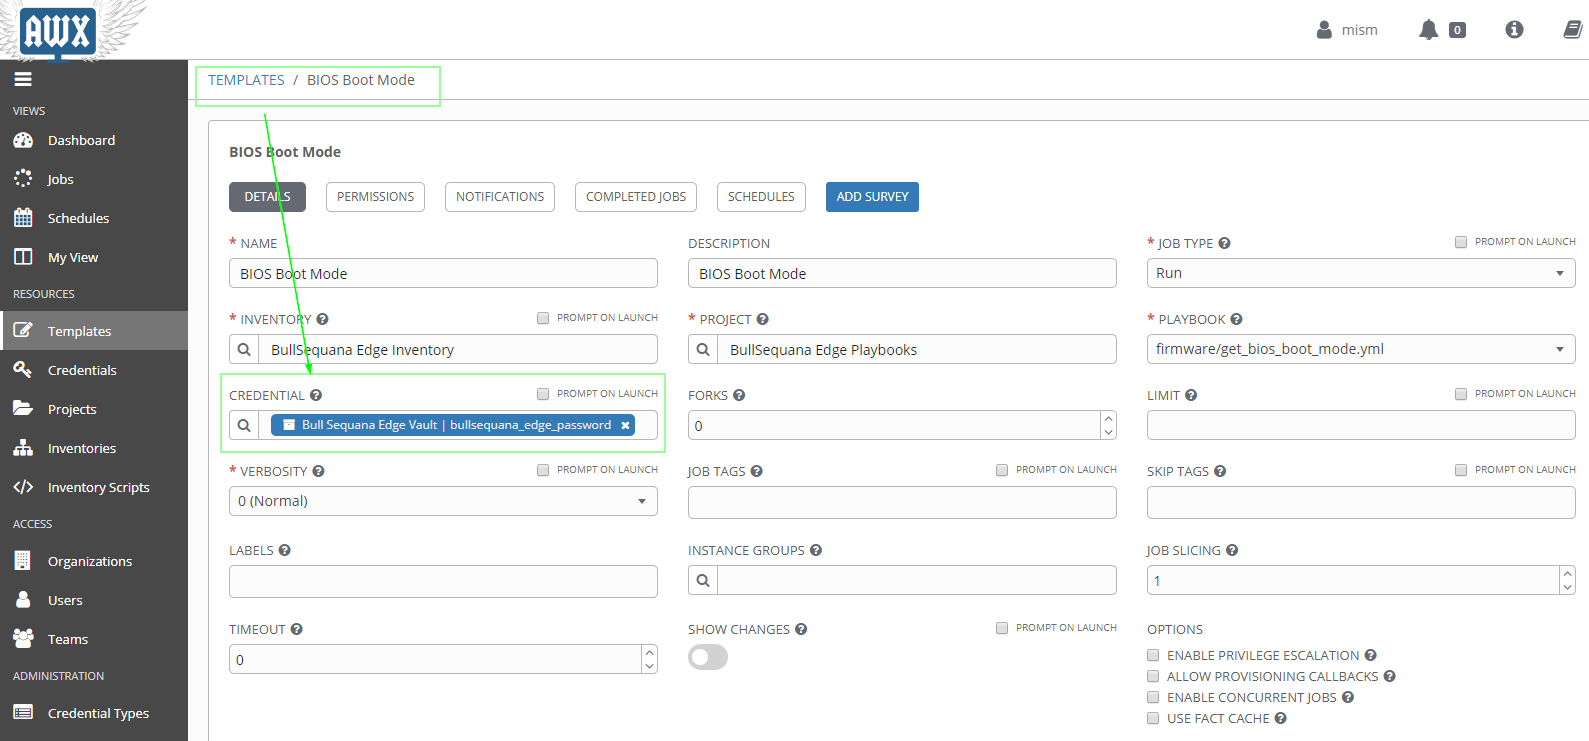Enable Prompt on Launch for Limit
The image size is (1589, 741).
click(1461, 394)
